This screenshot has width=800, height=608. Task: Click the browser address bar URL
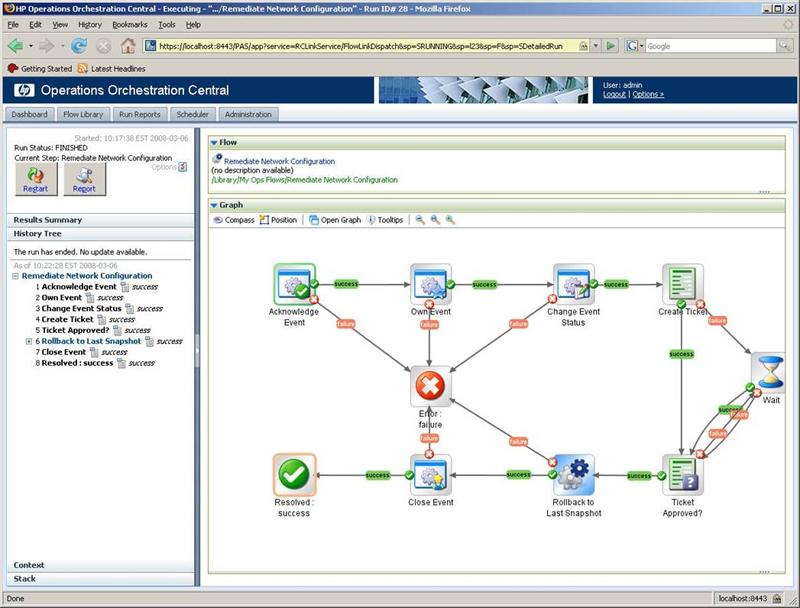tap(361, 46)
